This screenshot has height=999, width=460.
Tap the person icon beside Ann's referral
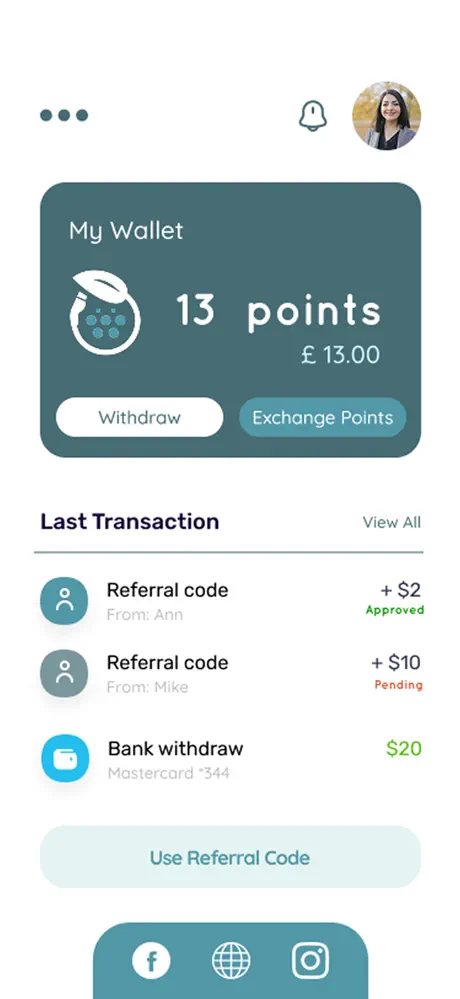pyautogui.click(x=64, y=601)
